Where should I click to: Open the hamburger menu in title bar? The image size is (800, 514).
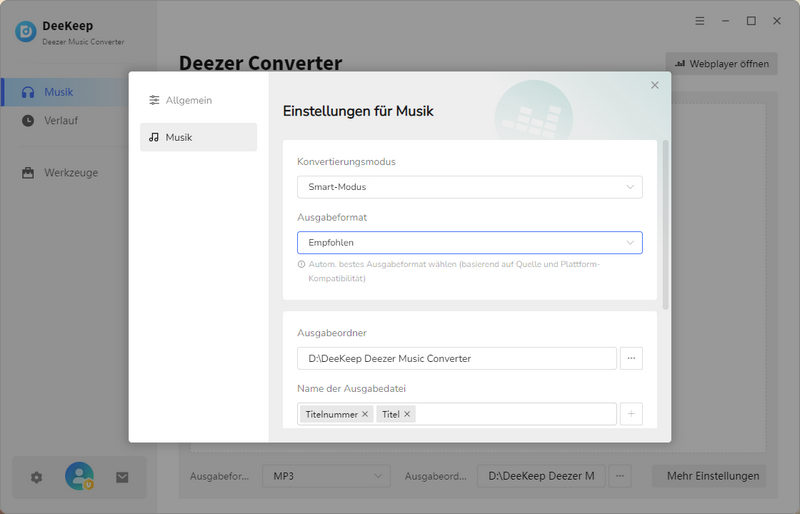pos(699,21)
